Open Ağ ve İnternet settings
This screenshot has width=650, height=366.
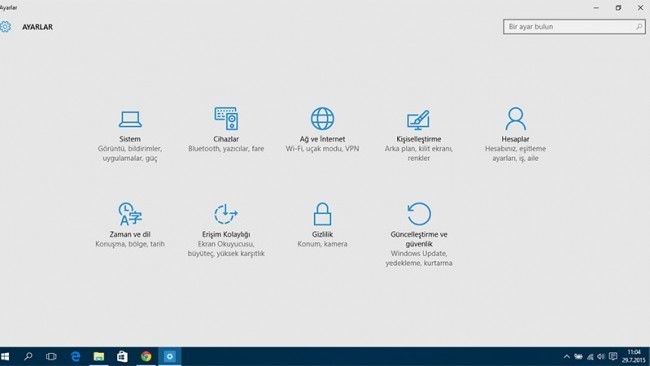coord(322,131)
